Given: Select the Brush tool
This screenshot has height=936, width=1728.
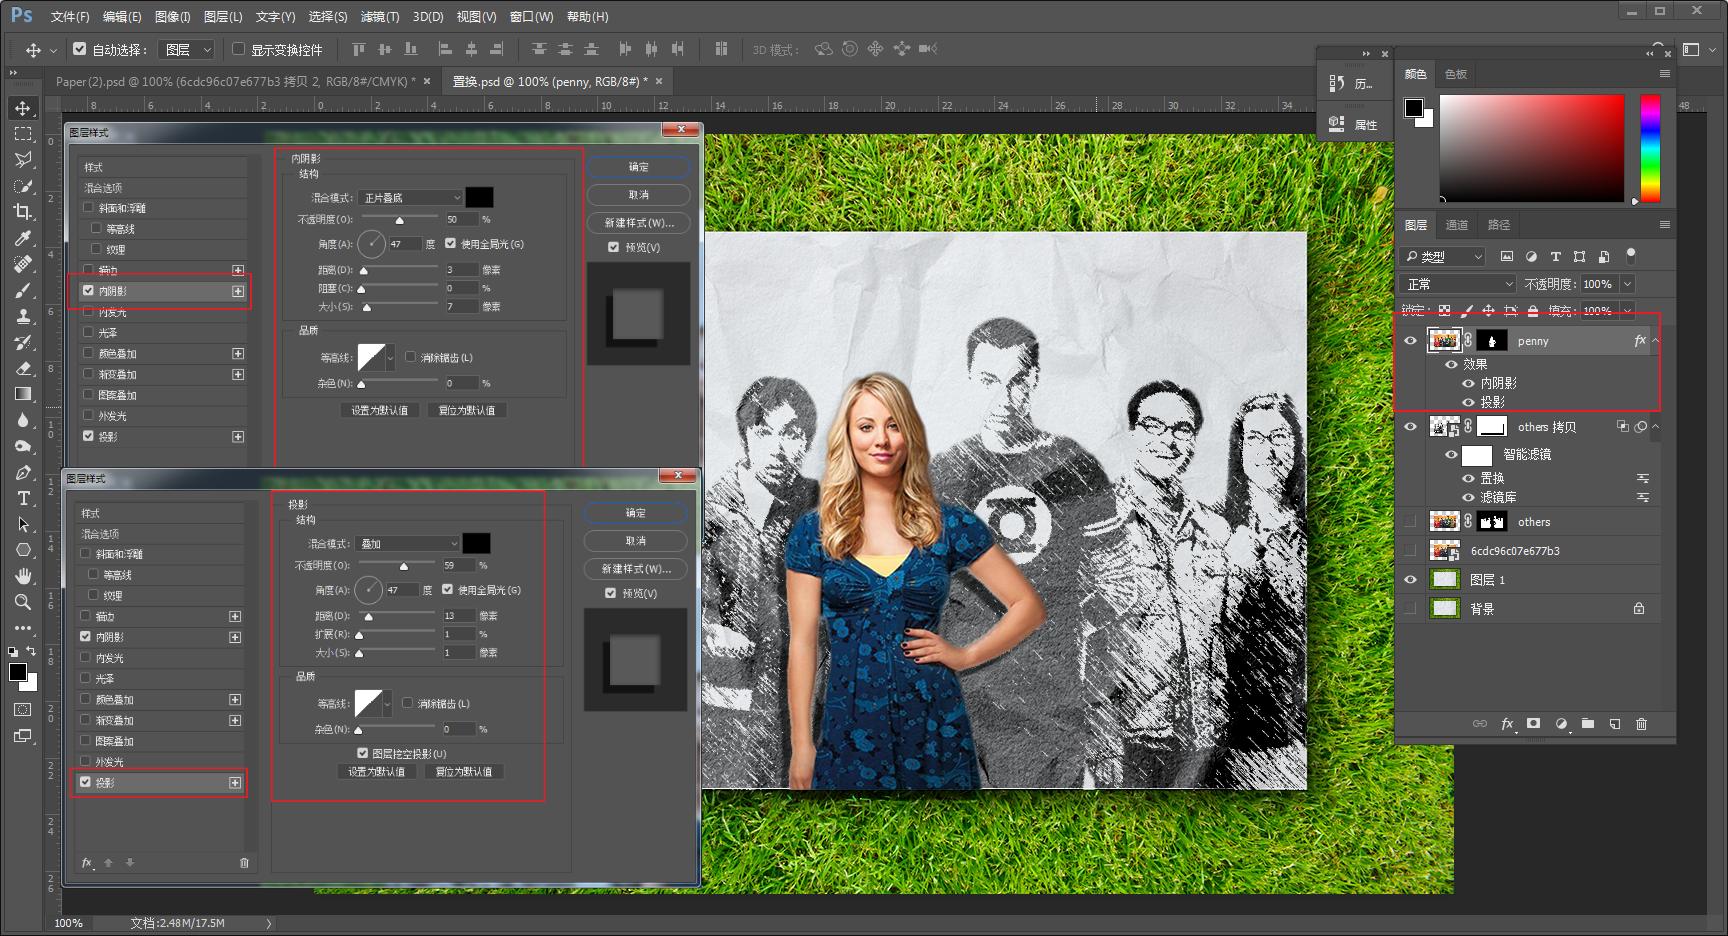Looking at the screenshot, I should 22,290.
